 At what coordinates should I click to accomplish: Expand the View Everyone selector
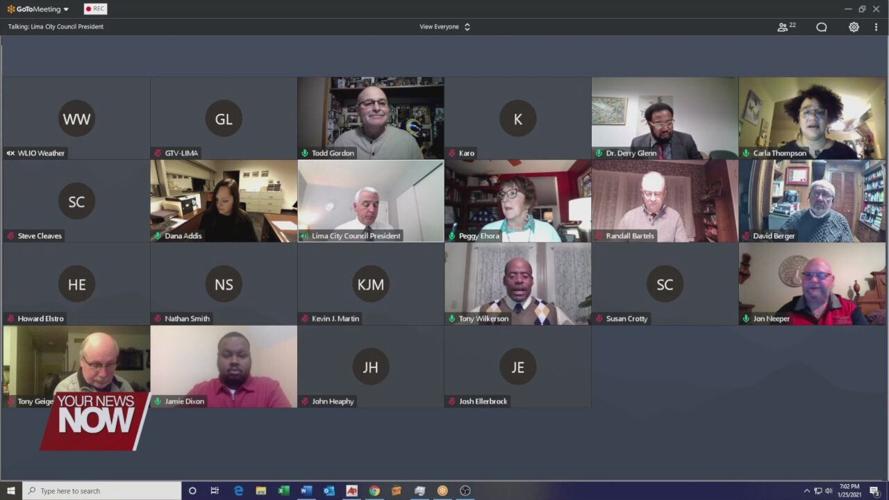click(x=444, y=27)
